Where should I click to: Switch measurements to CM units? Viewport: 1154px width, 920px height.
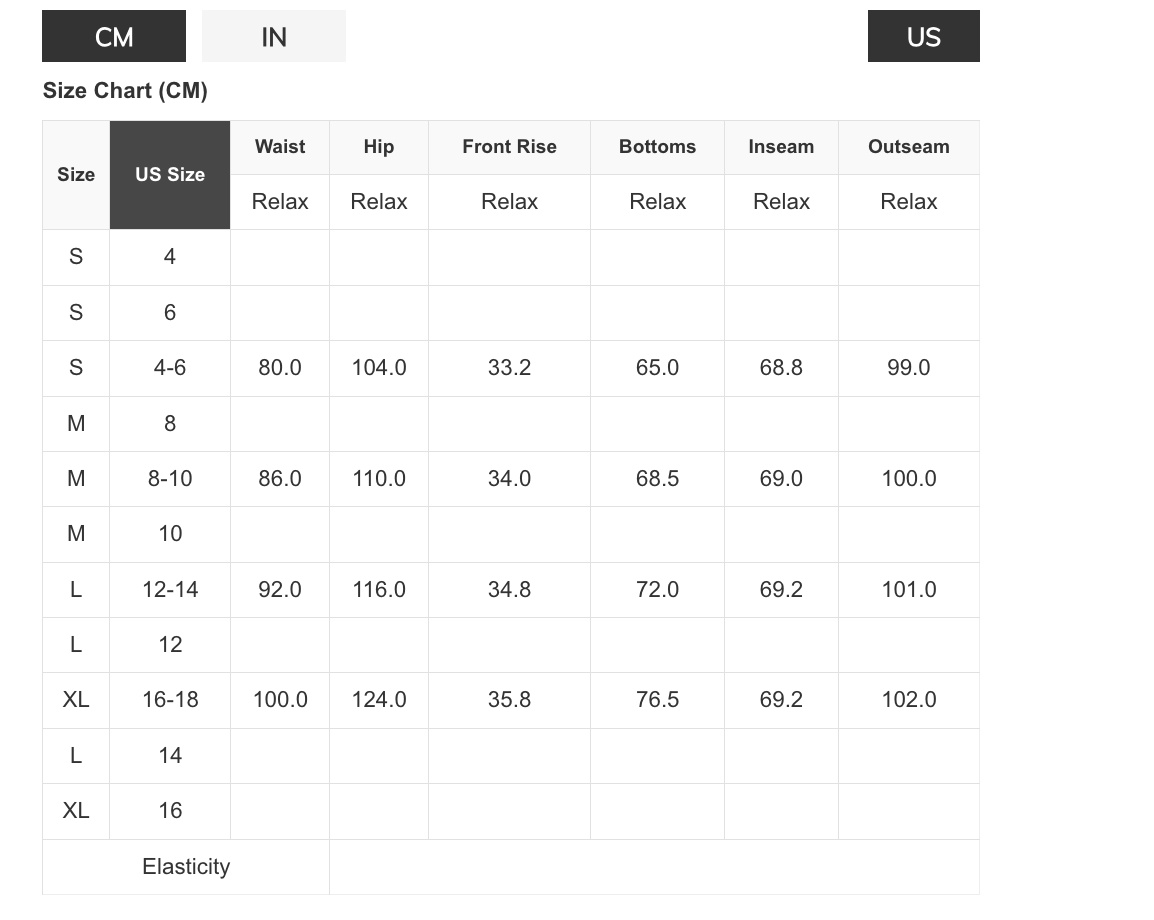114,37
